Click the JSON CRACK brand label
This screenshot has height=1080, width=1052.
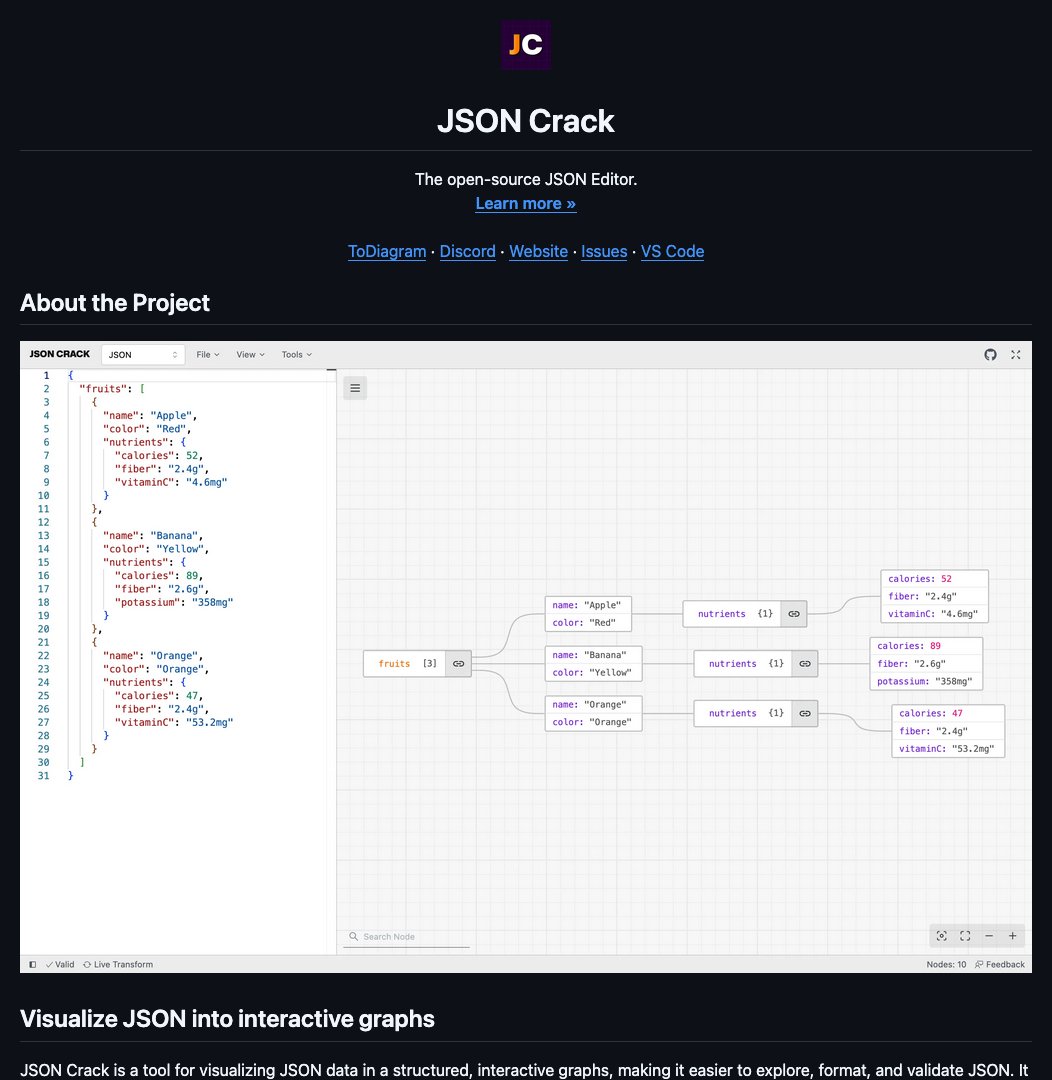tap(59, 354)
